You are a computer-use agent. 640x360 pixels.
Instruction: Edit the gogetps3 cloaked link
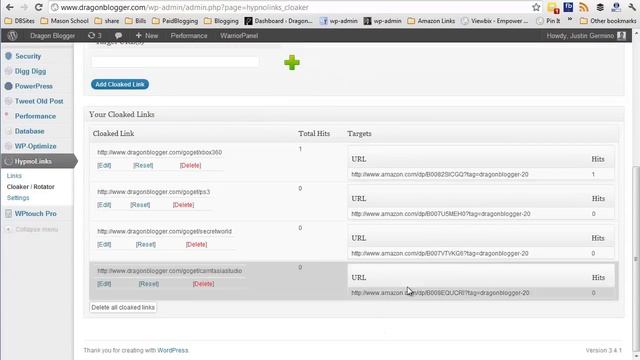tap(104, 205)
